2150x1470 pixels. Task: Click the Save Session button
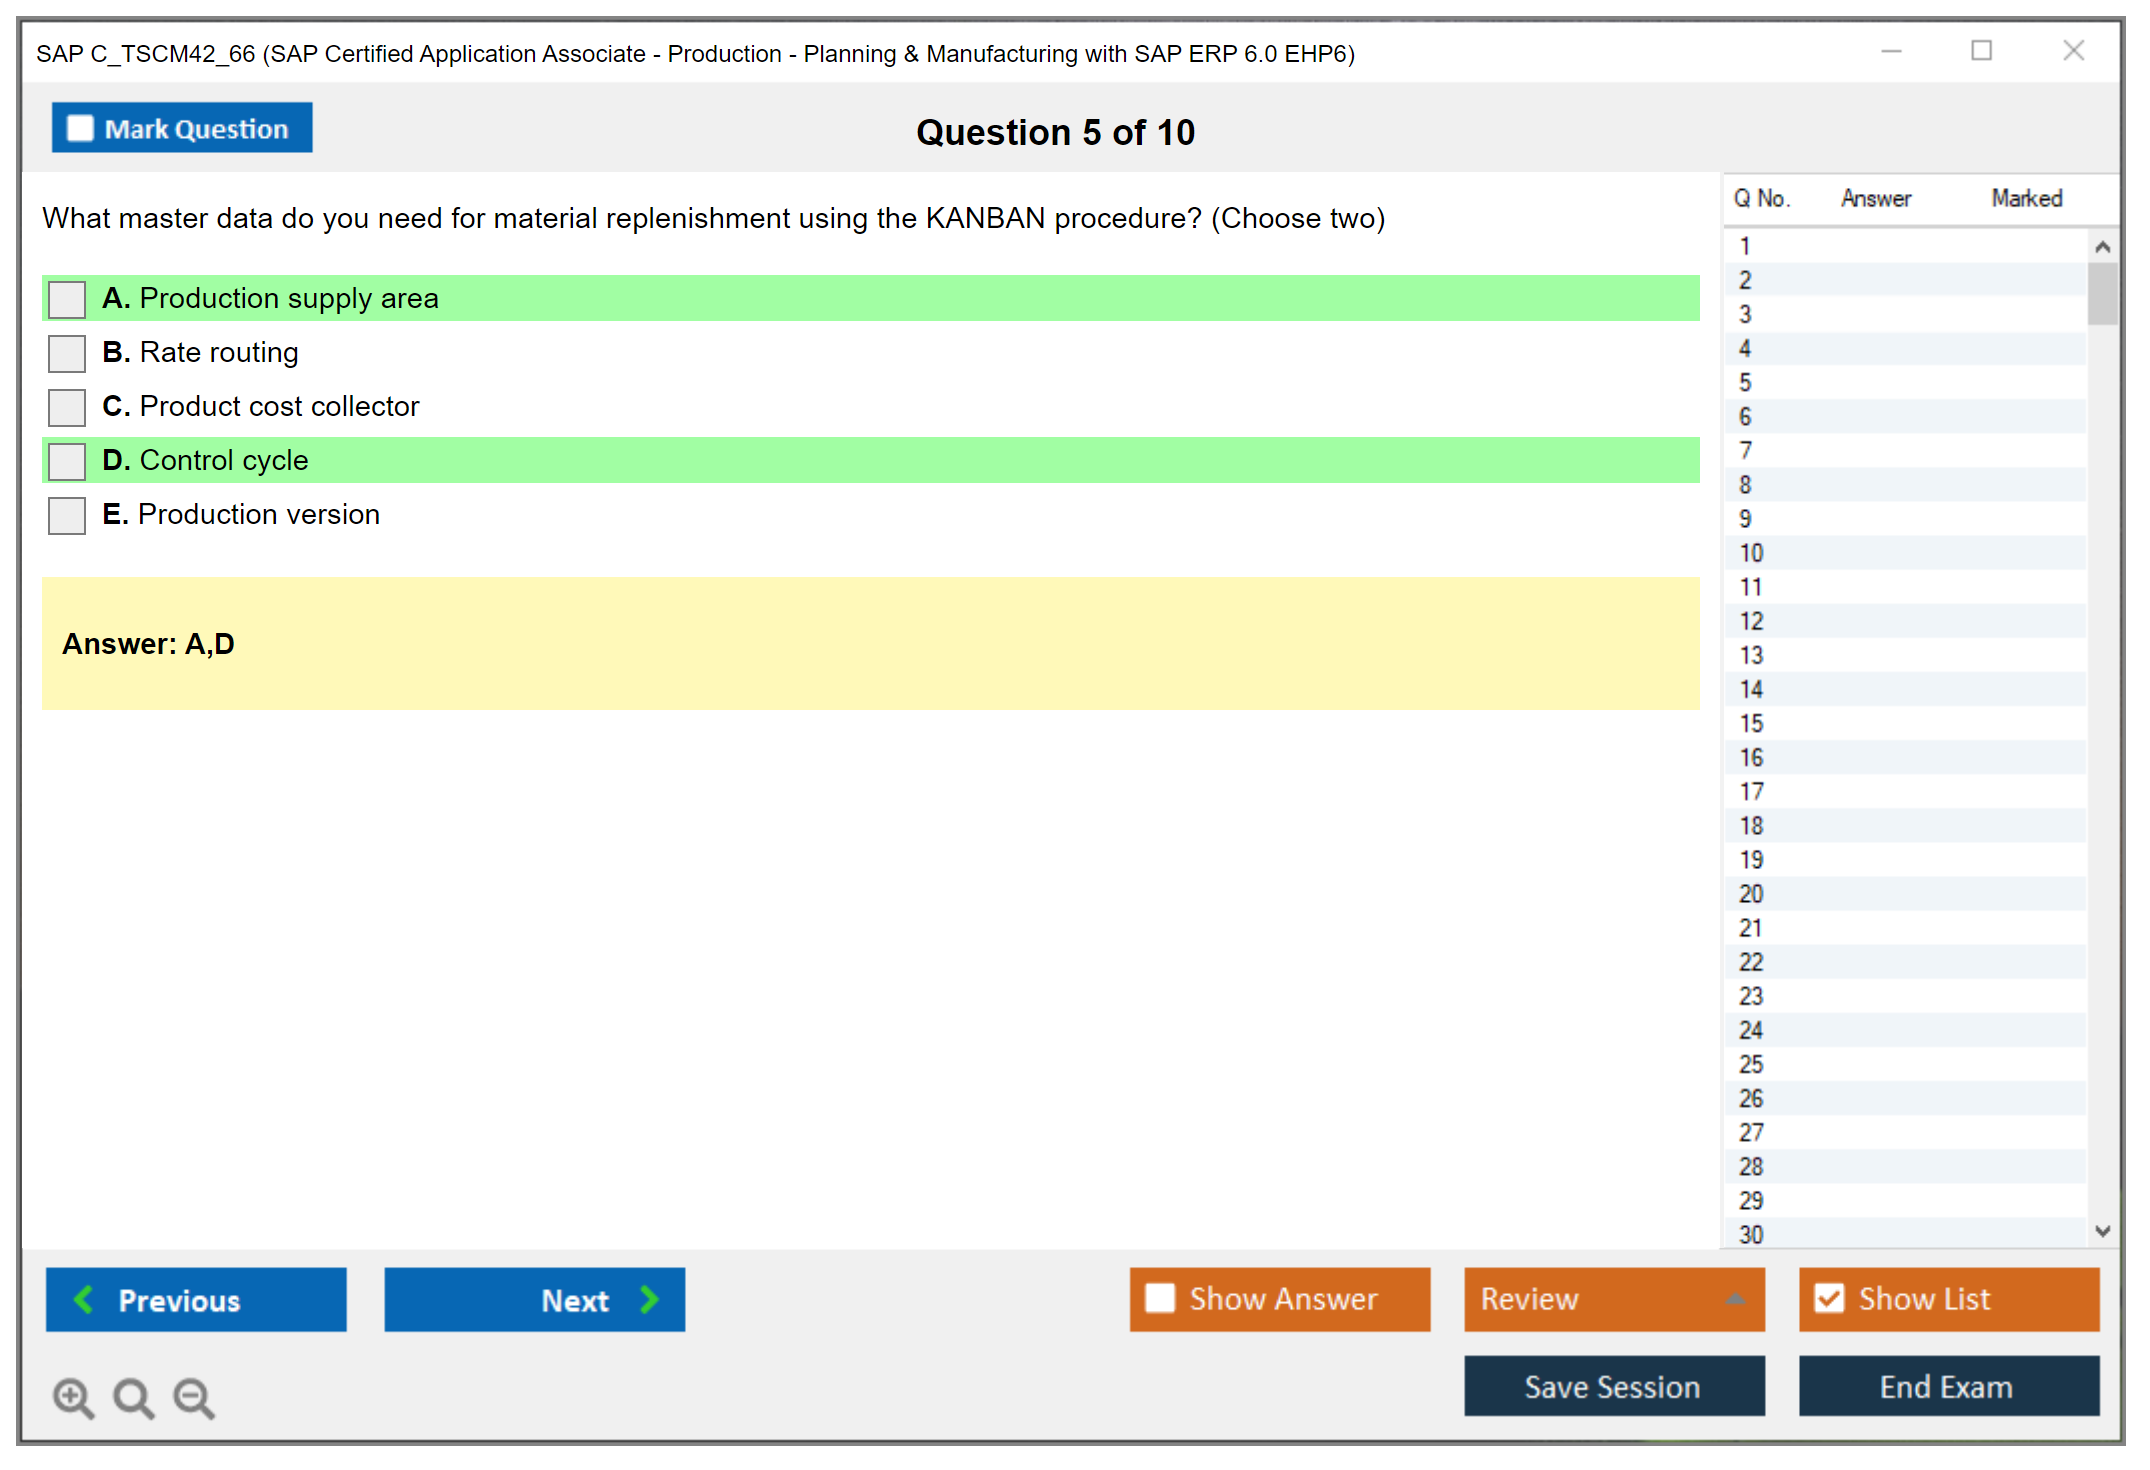[1613, 1386]
